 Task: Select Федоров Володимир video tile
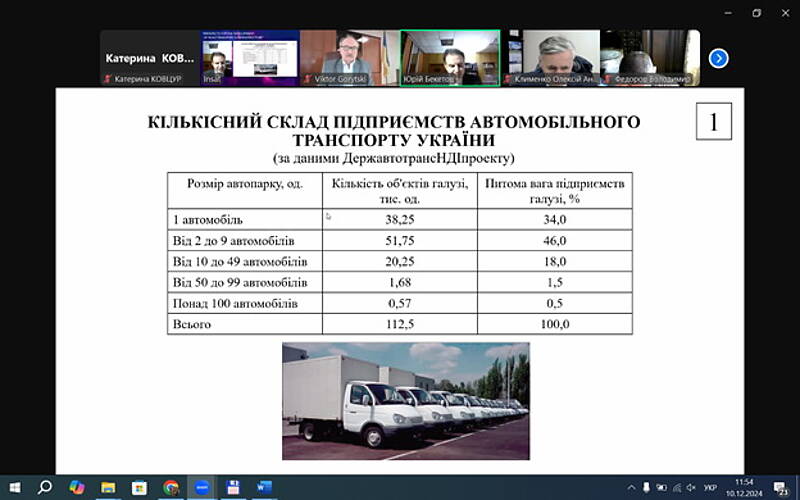tap(651, 58)
